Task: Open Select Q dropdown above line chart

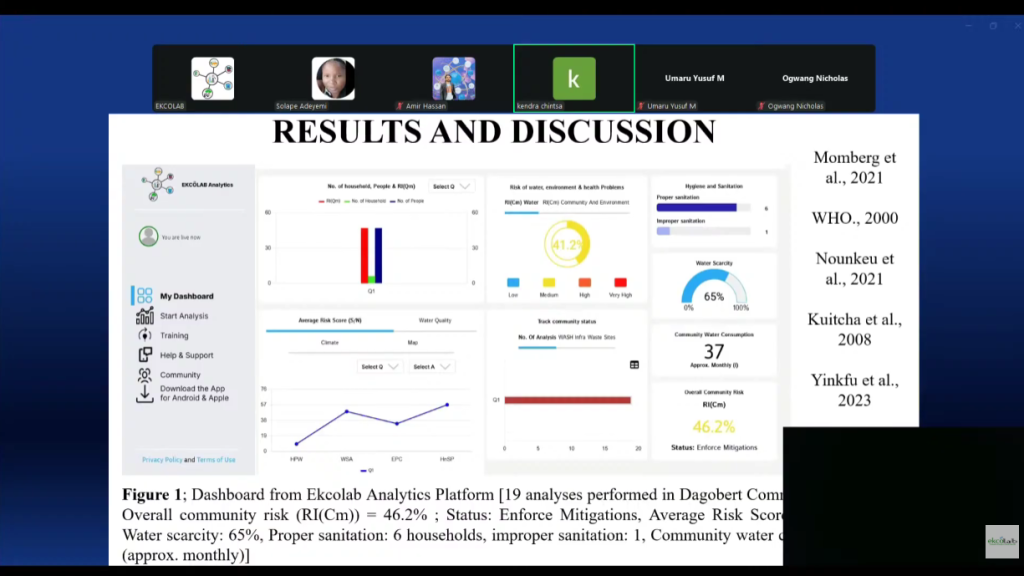Action: 380,367
